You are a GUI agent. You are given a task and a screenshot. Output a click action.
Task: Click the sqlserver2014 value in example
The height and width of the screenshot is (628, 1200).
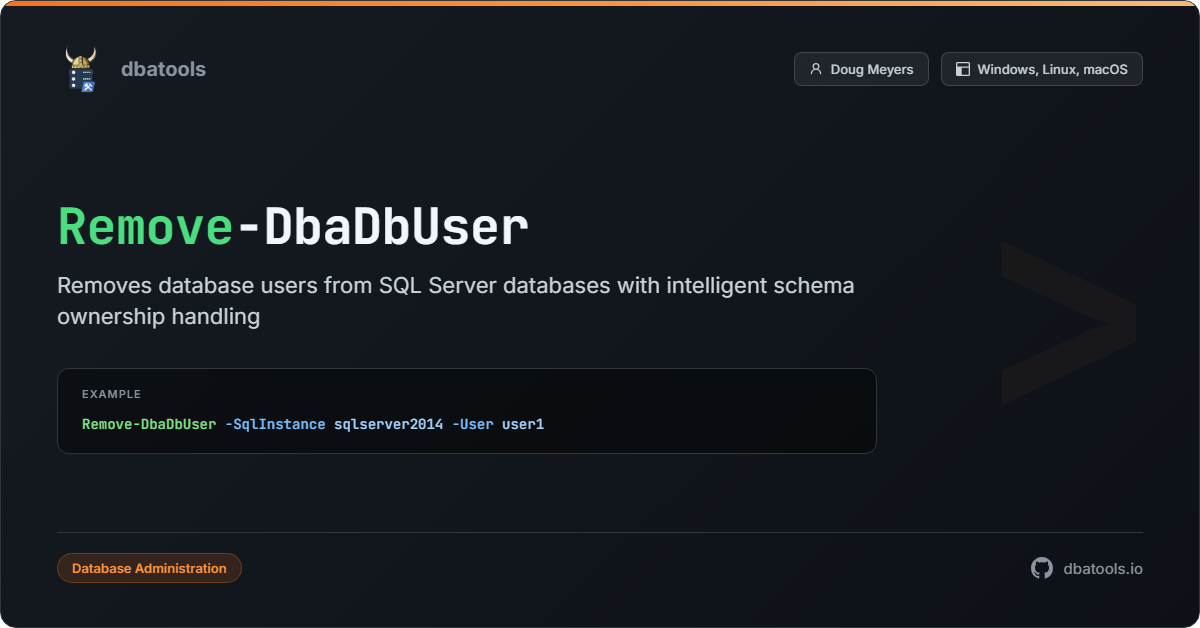(388, 424)
